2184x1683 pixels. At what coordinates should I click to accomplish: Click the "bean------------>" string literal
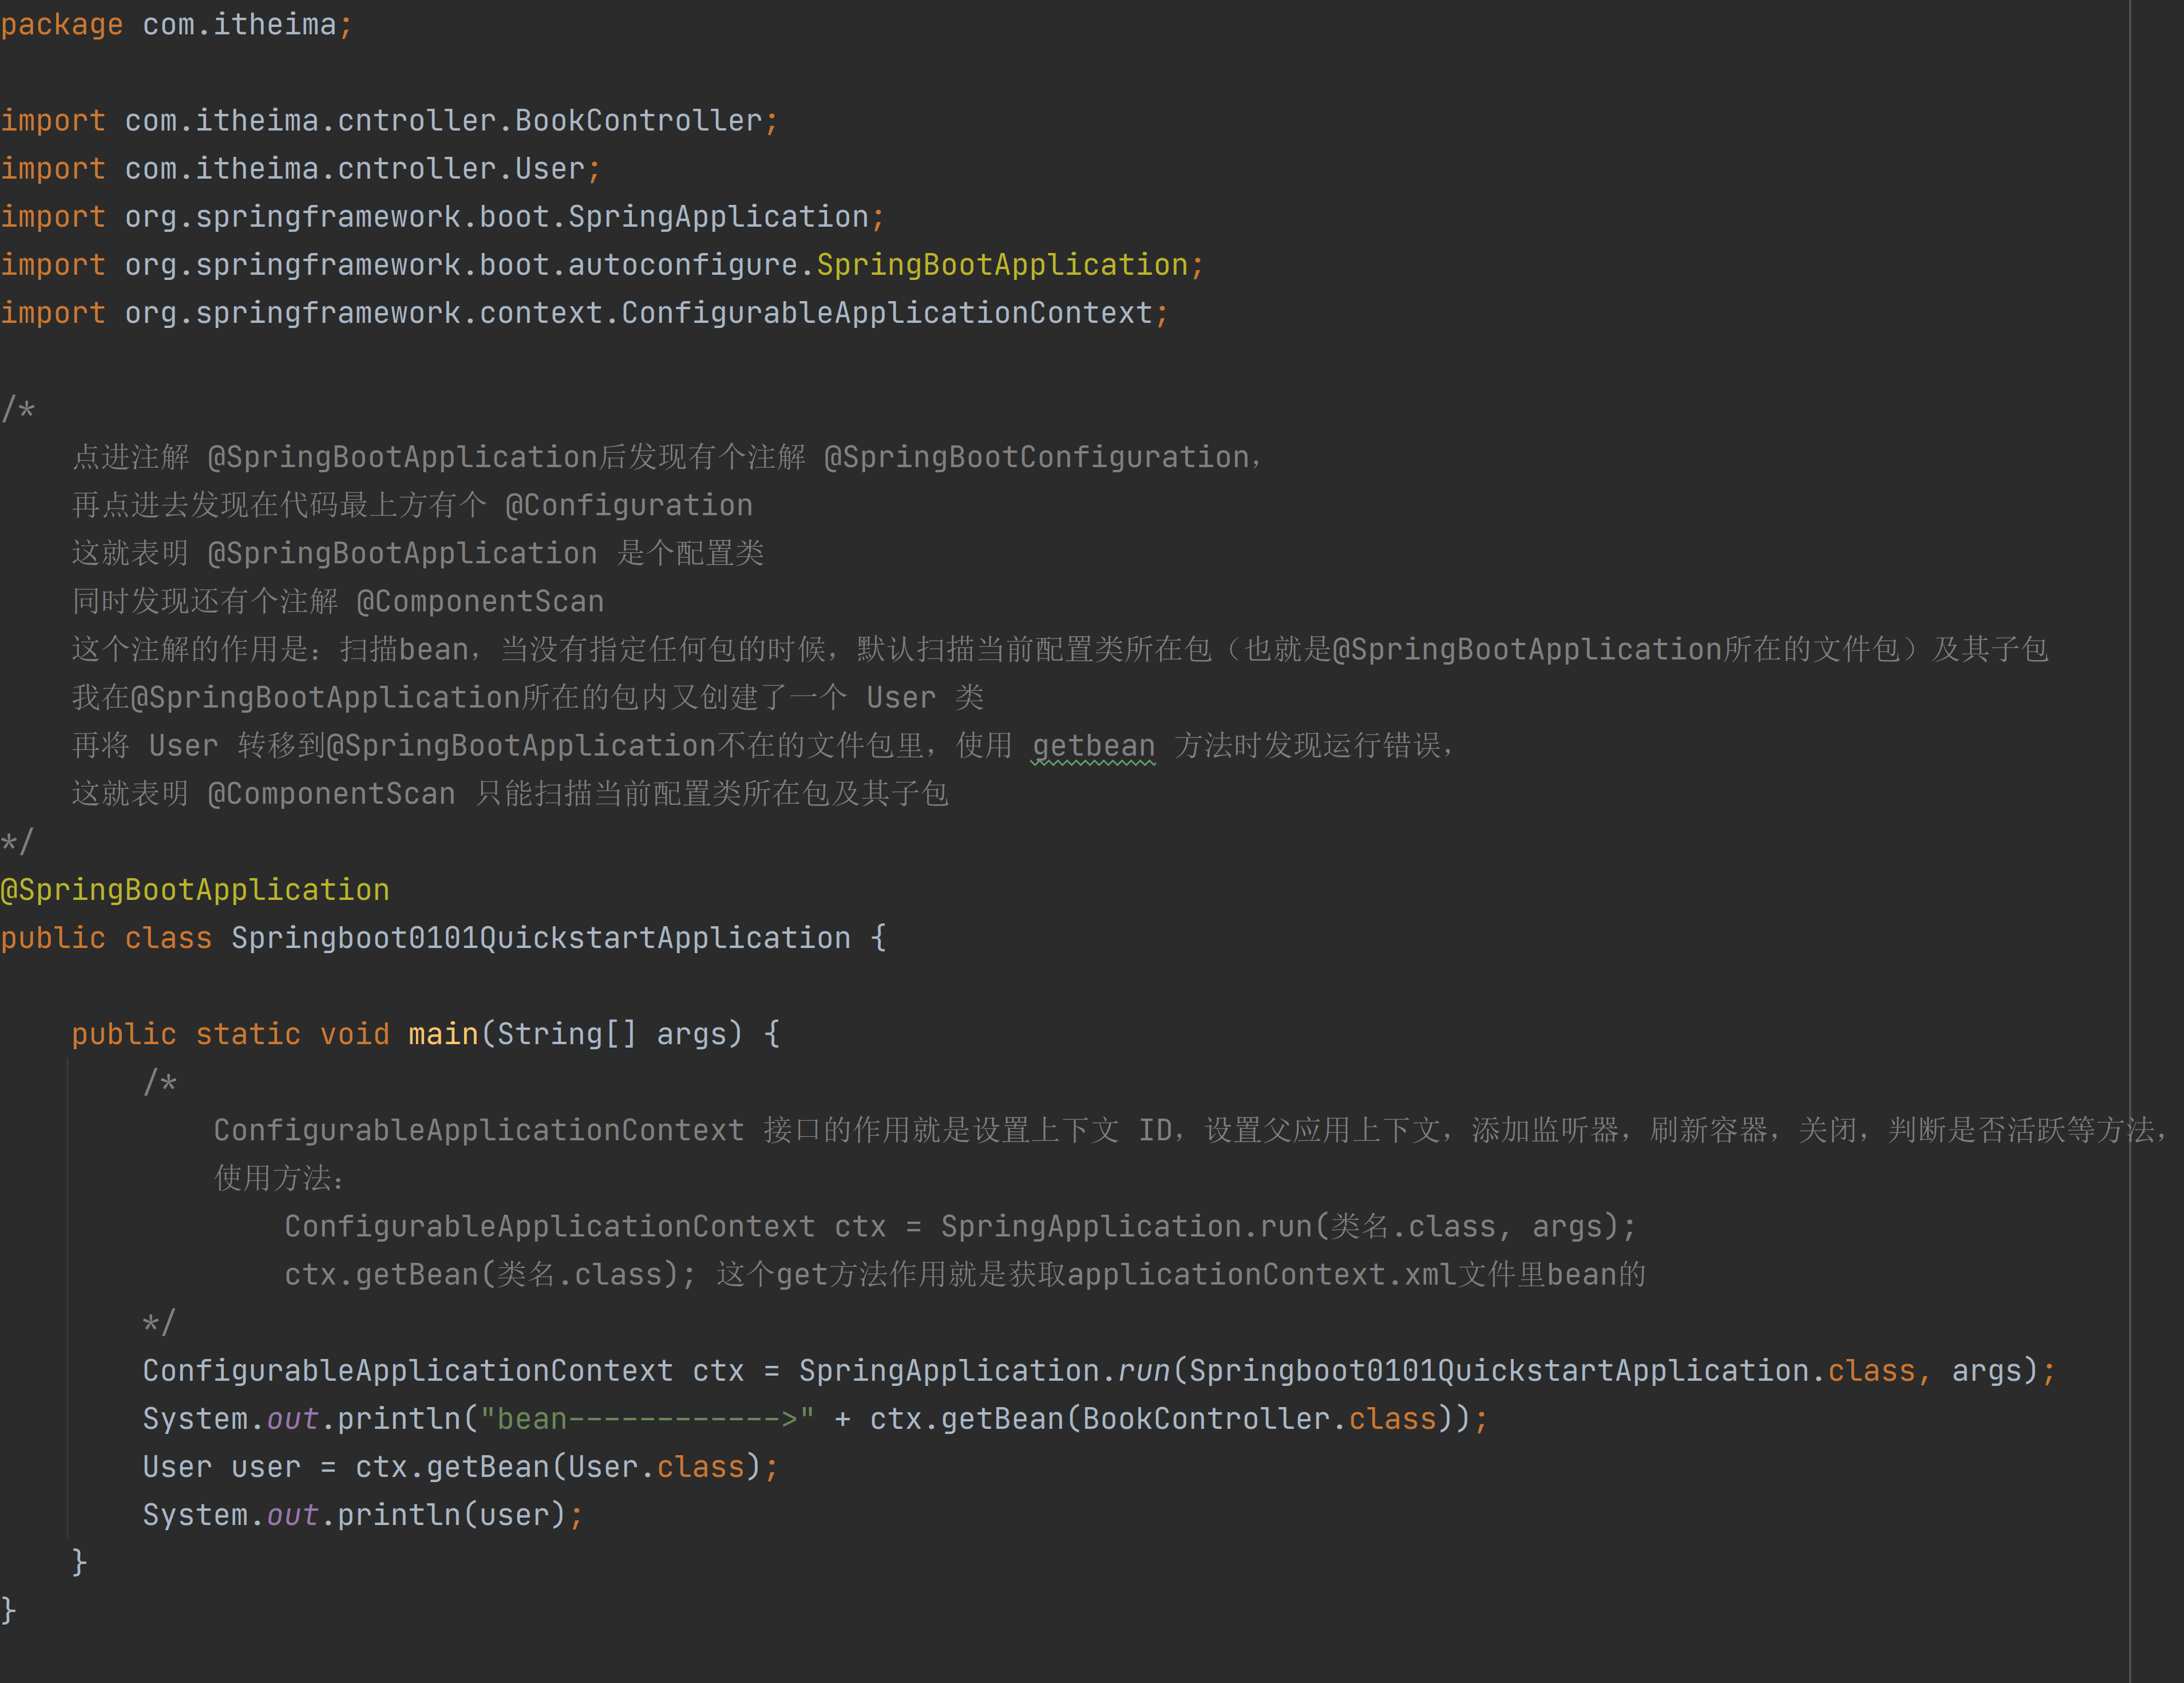647,1418
